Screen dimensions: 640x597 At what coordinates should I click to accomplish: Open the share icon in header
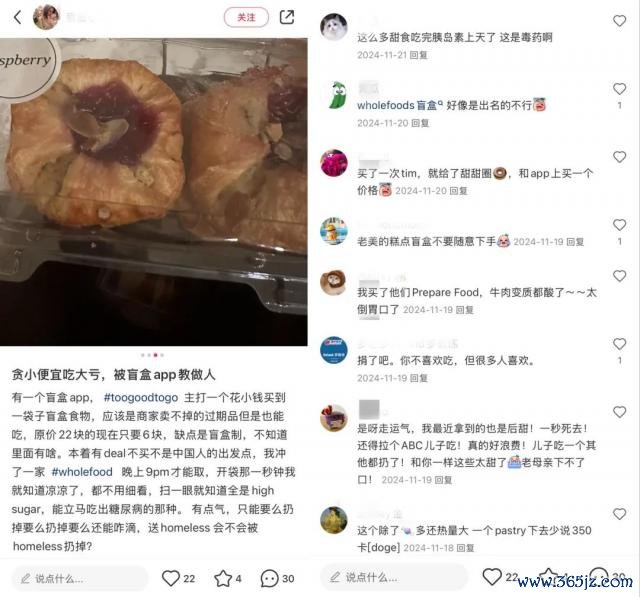tap(287, 17)
